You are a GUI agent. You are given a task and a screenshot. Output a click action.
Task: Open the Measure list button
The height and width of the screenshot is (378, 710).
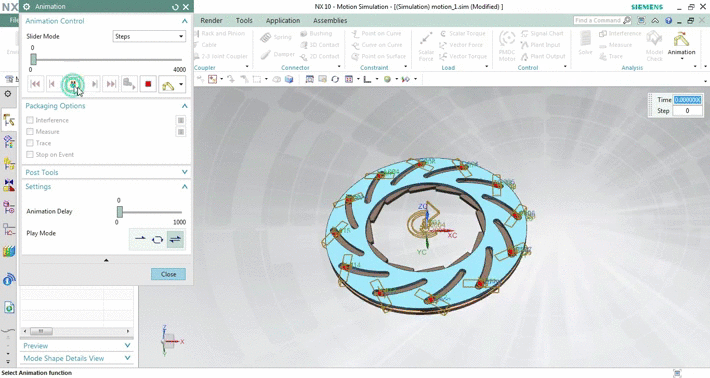pyautogui.click(x=181, y=132)
